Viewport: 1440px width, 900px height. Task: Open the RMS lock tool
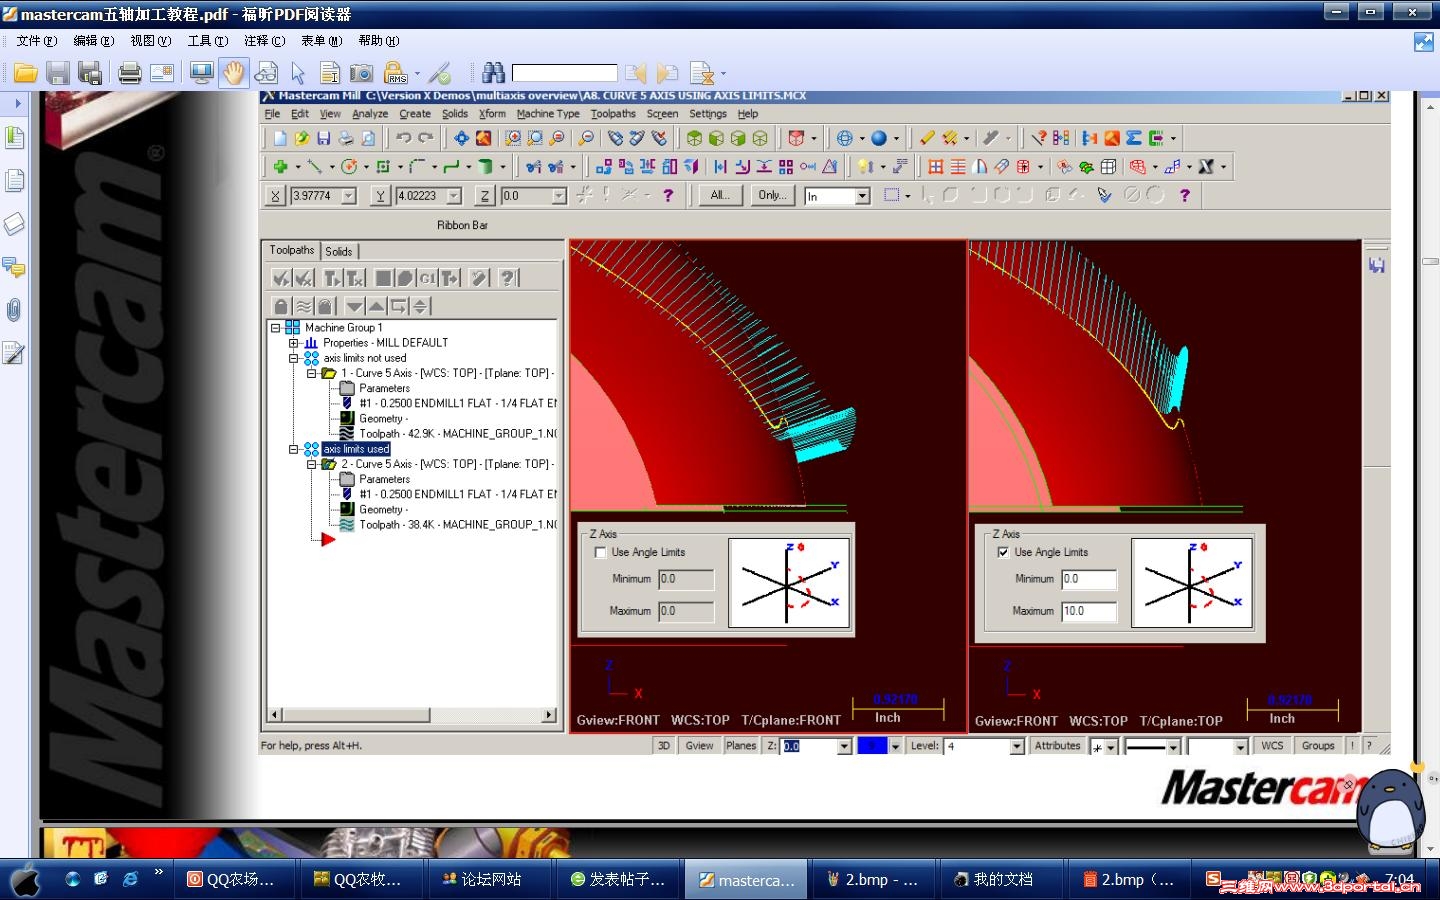click(395, 73)
